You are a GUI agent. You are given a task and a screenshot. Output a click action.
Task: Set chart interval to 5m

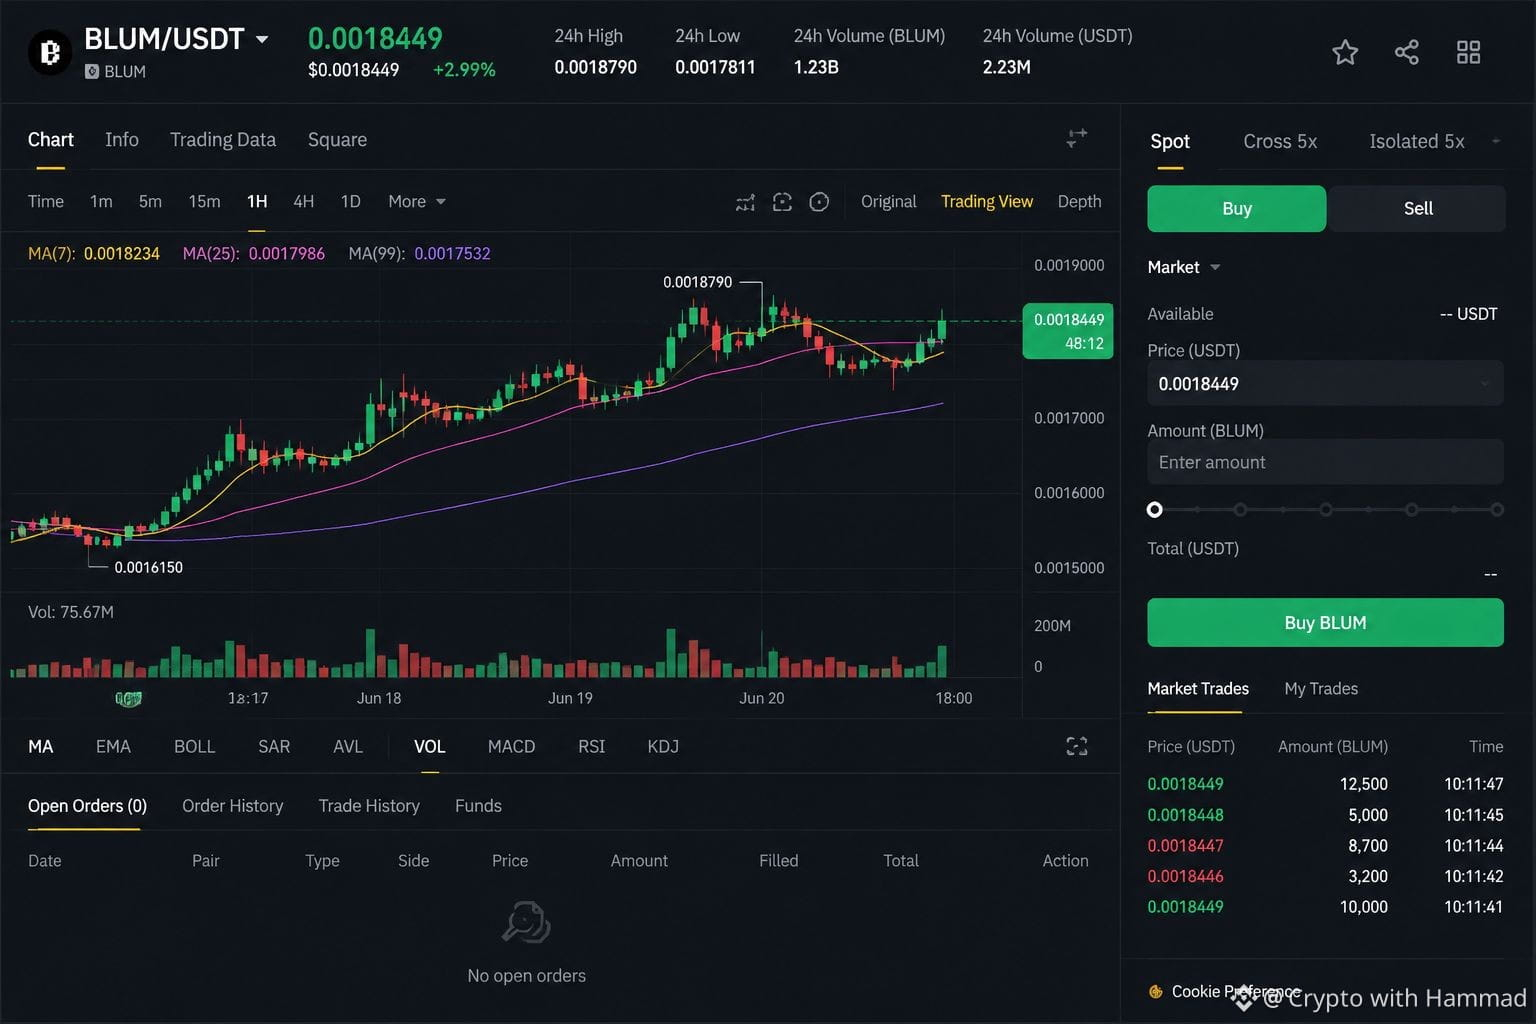[x=150, y=201]
